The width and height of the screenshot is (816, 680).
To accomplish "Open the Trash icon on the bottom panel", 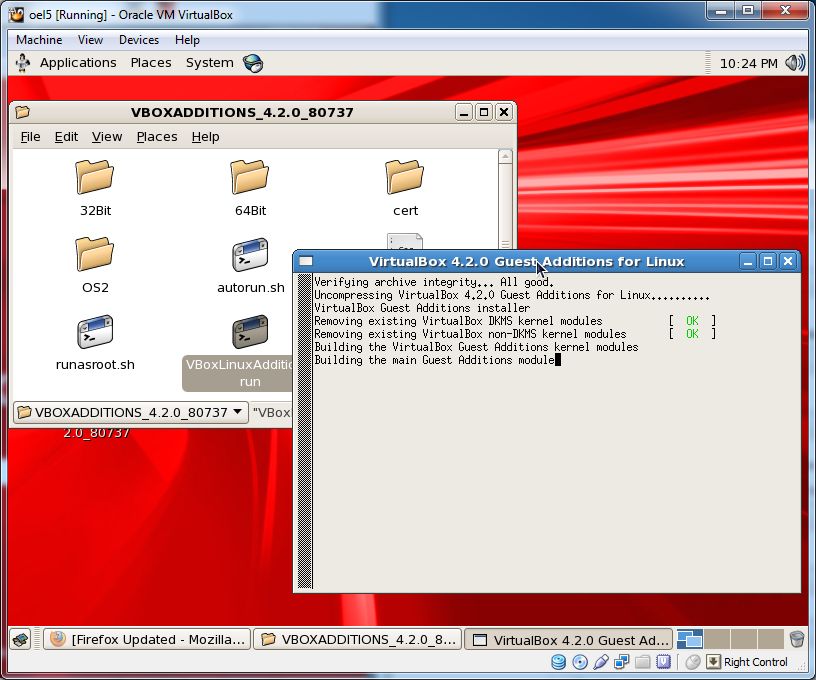I will [x=797, y=639].
